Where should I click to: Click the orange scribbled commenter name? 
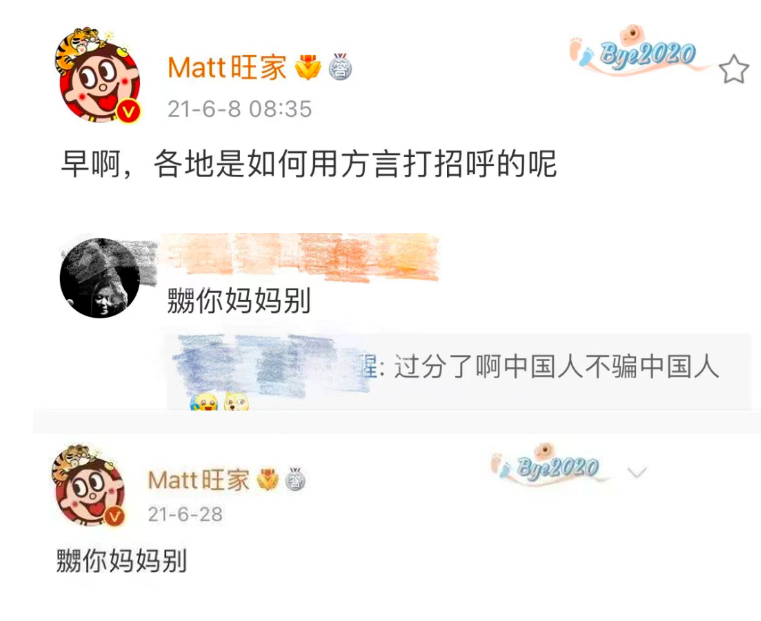coord(300,257)
